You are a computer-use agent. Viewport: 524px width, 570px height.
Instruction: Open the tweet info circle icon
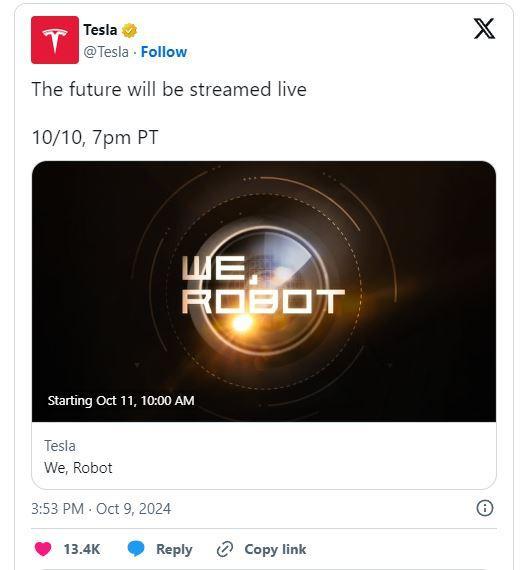click(485, 508)
